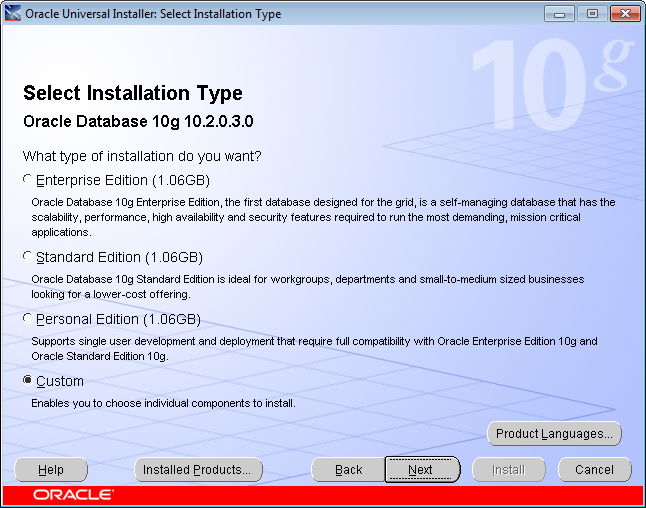Pick the Personal Edition radio button
The width and height of the screenshot is (646, 508).
point(28,318)
